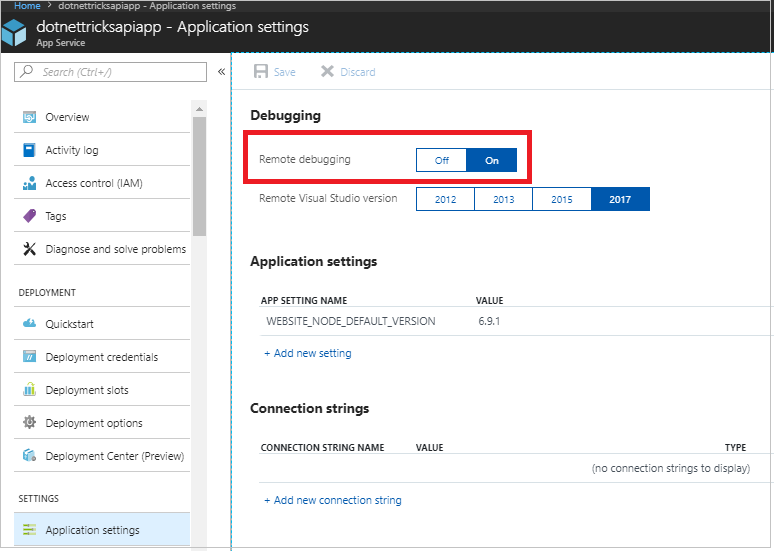
Task: Switch Remote debugging to On
Action: [491, 160]
